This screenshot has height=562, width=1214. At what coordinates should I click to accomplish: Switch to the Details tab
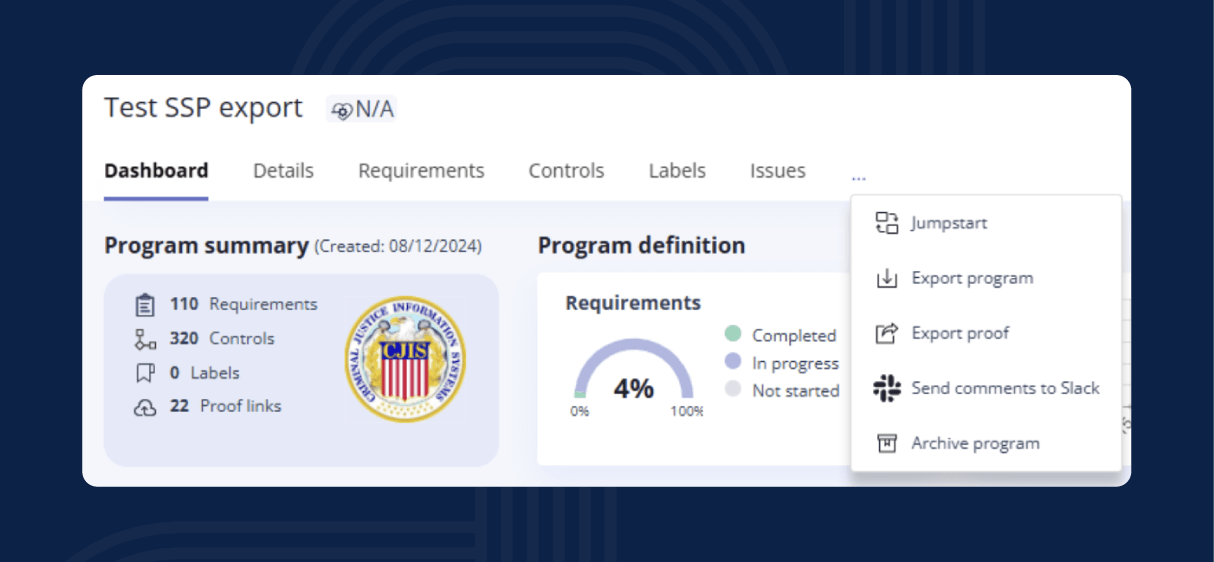(x=283, y=171)
